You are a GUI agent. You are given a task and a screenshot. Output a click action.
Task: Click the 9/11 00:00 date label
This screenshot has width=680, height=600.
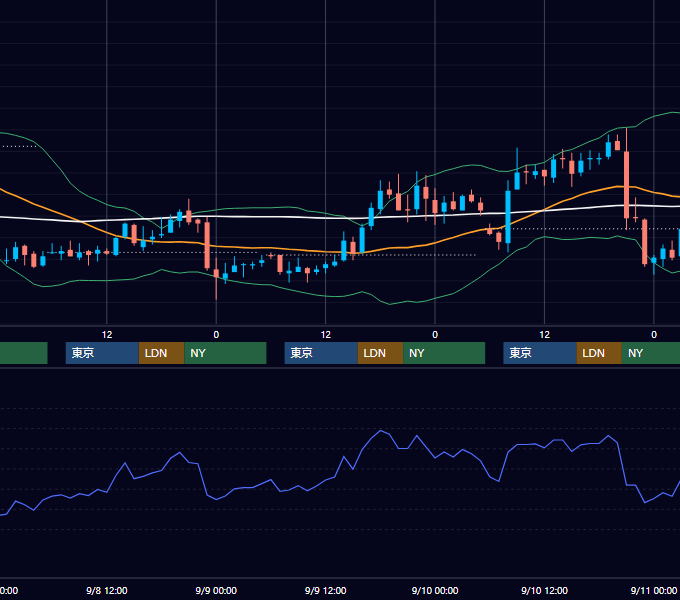tap(654, 591)
